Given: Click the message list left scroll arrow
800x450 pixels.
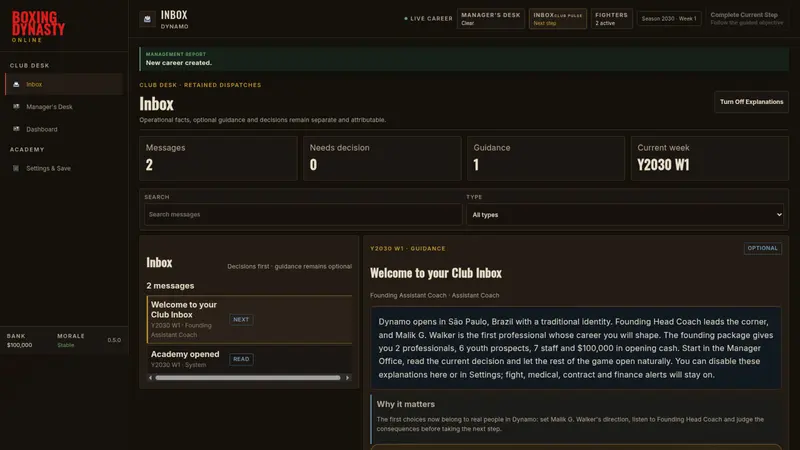Looking at the screenshot, I should tap(150, 378).
